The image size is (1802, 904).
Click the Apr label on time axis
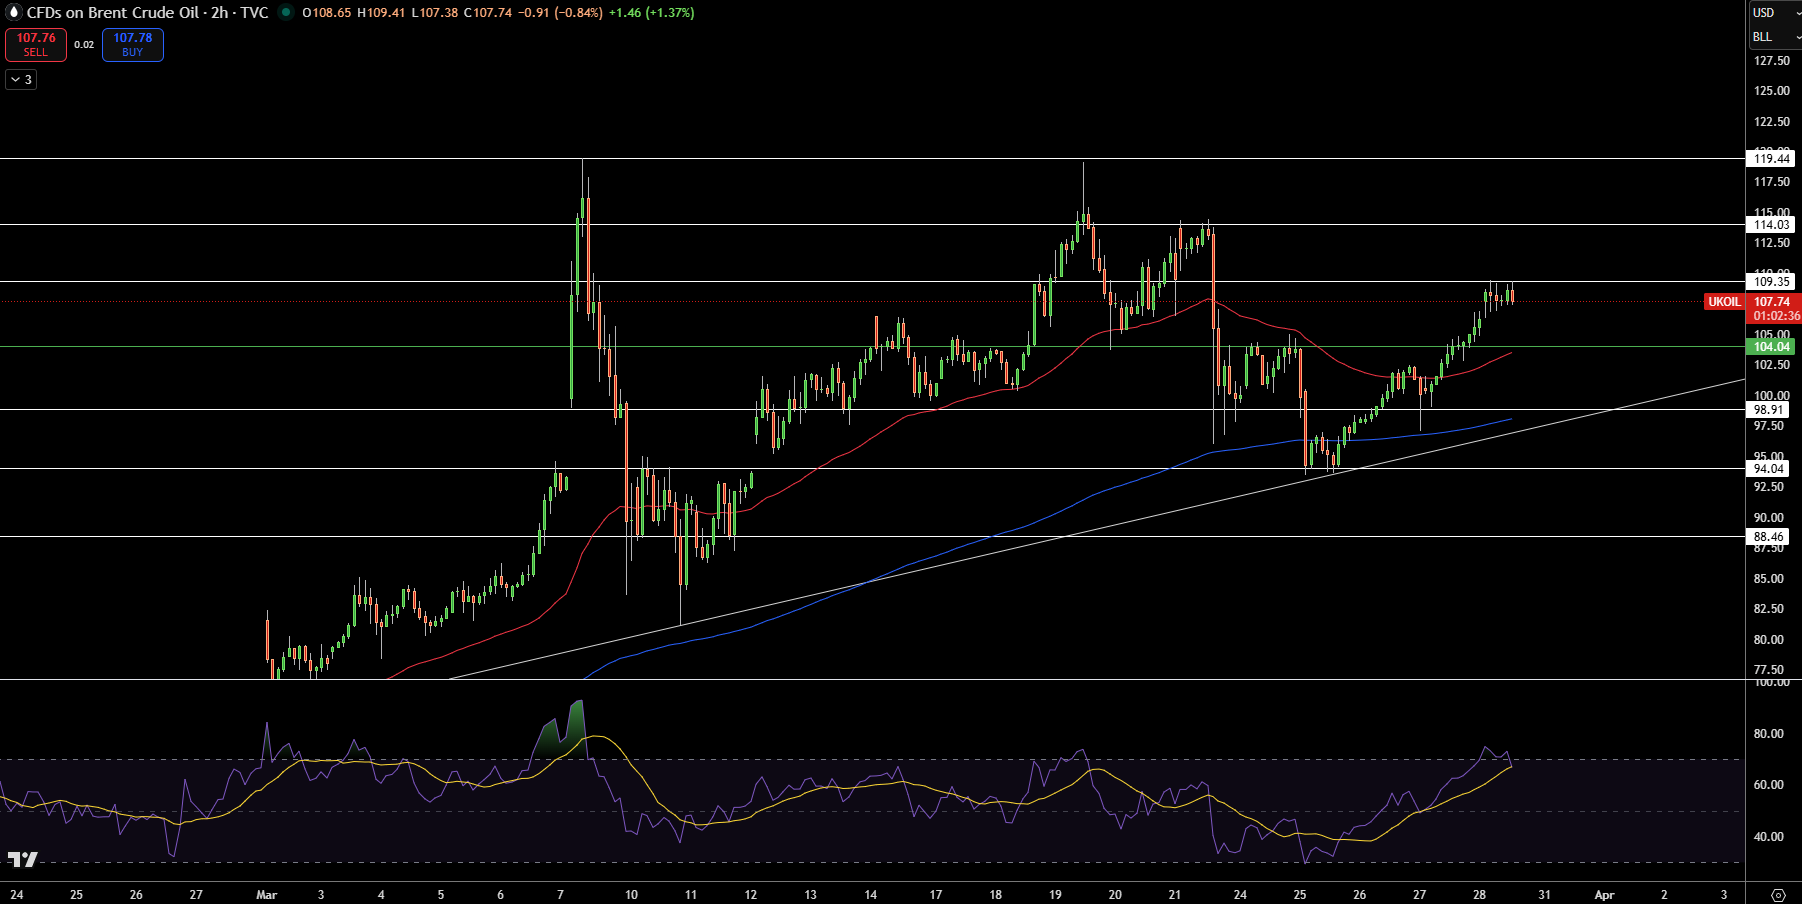click(1604, 895)
